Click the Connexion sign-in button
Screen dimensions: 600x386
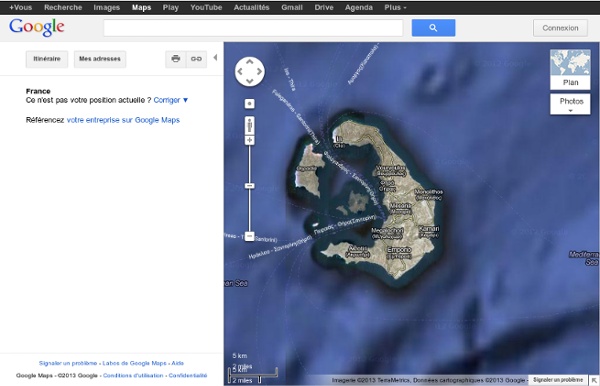(560, 28)
